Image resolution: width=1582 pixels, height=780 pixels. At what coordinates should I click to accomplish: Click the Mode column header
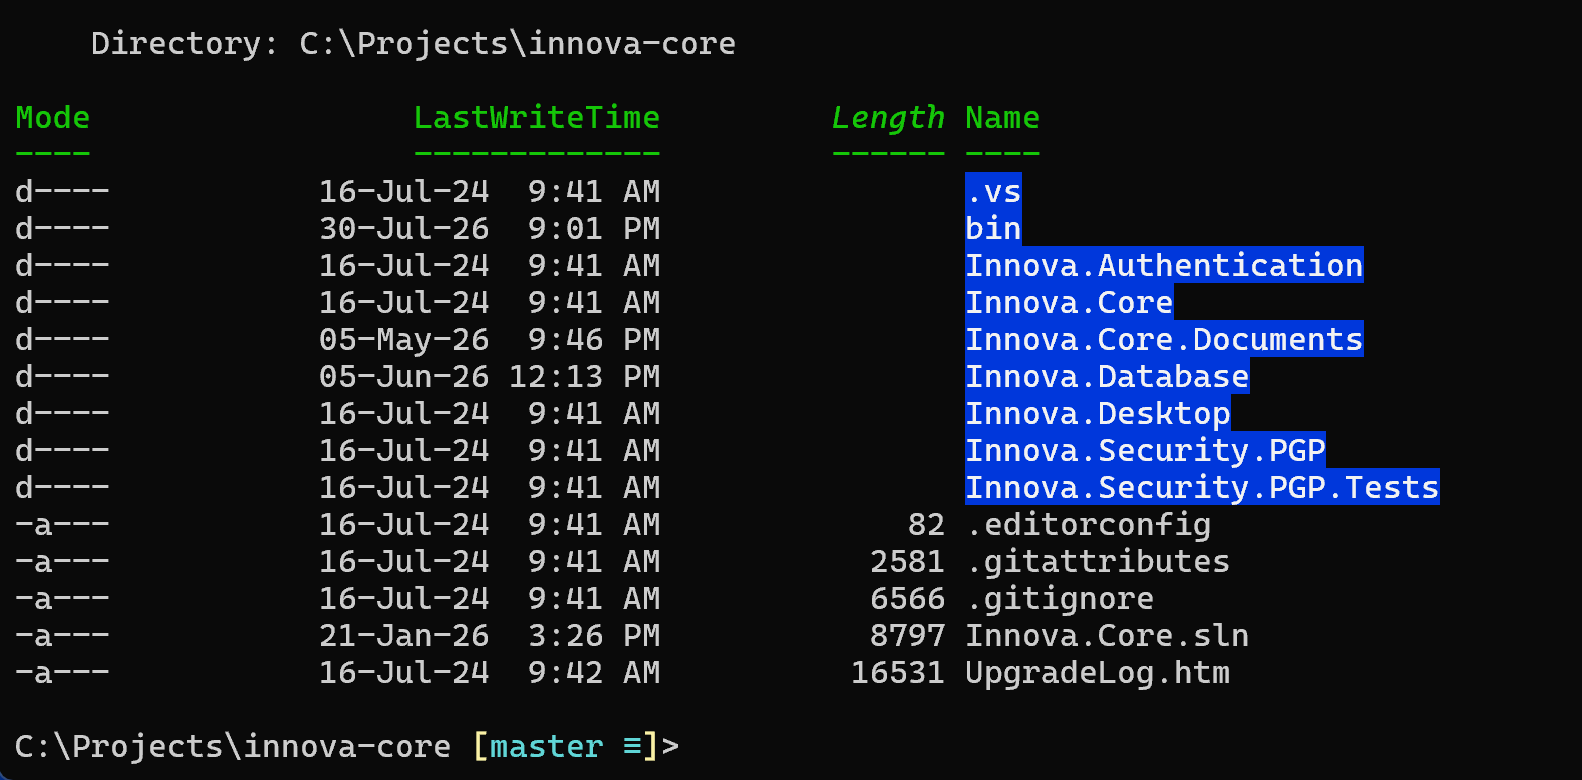53,117
